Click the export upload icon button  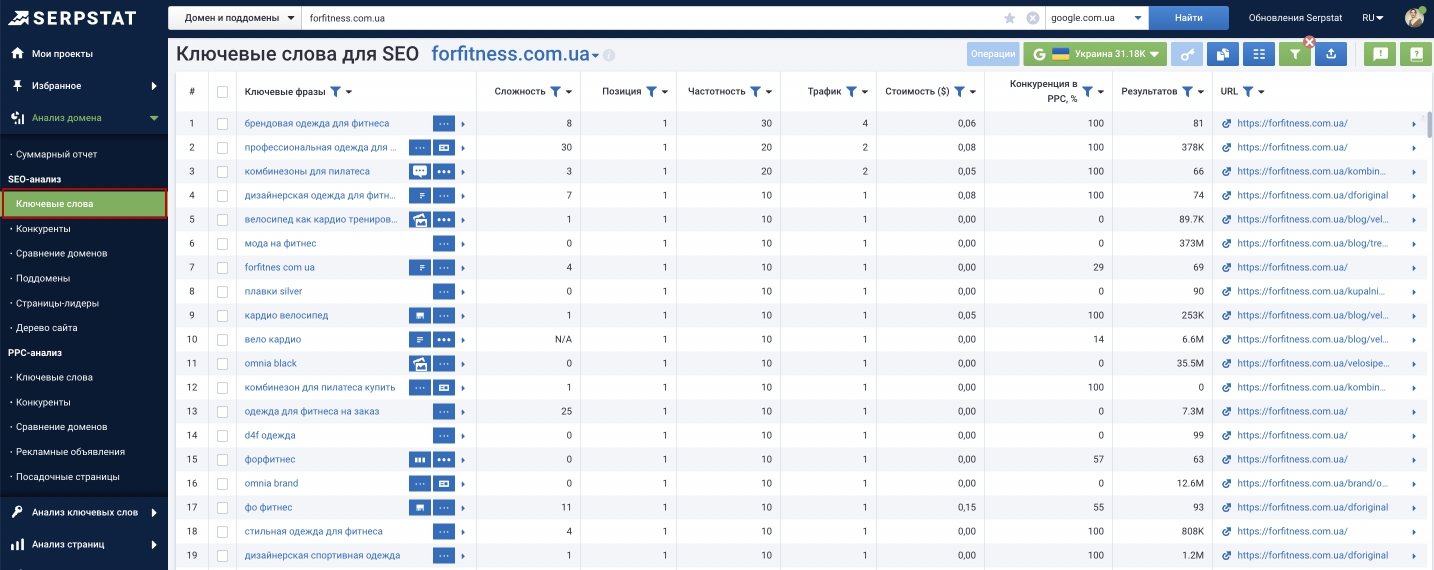(1331, 55)
